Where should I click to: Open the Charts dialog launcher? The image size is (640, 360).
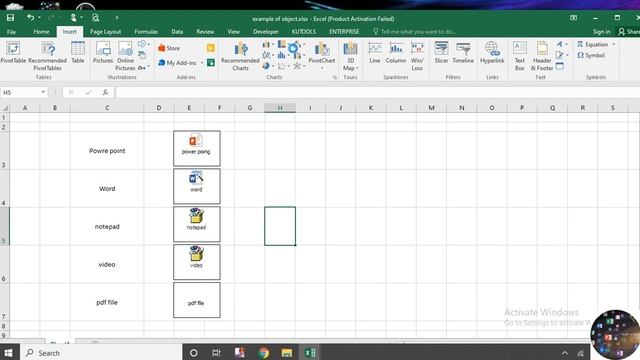click(335, 77)
